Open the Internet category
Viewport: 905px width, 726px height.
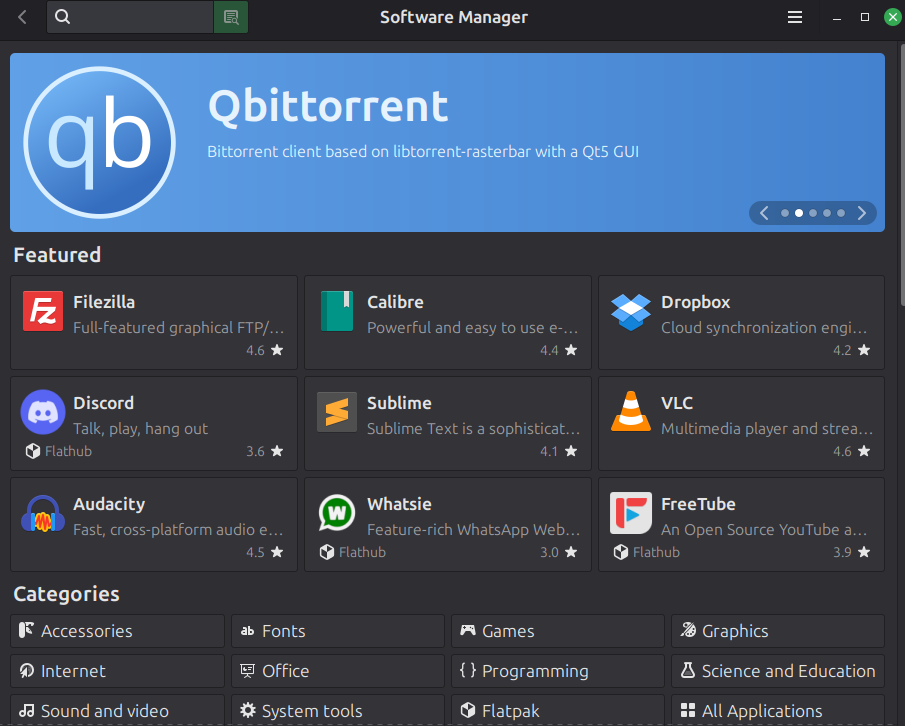pos(117,671)
